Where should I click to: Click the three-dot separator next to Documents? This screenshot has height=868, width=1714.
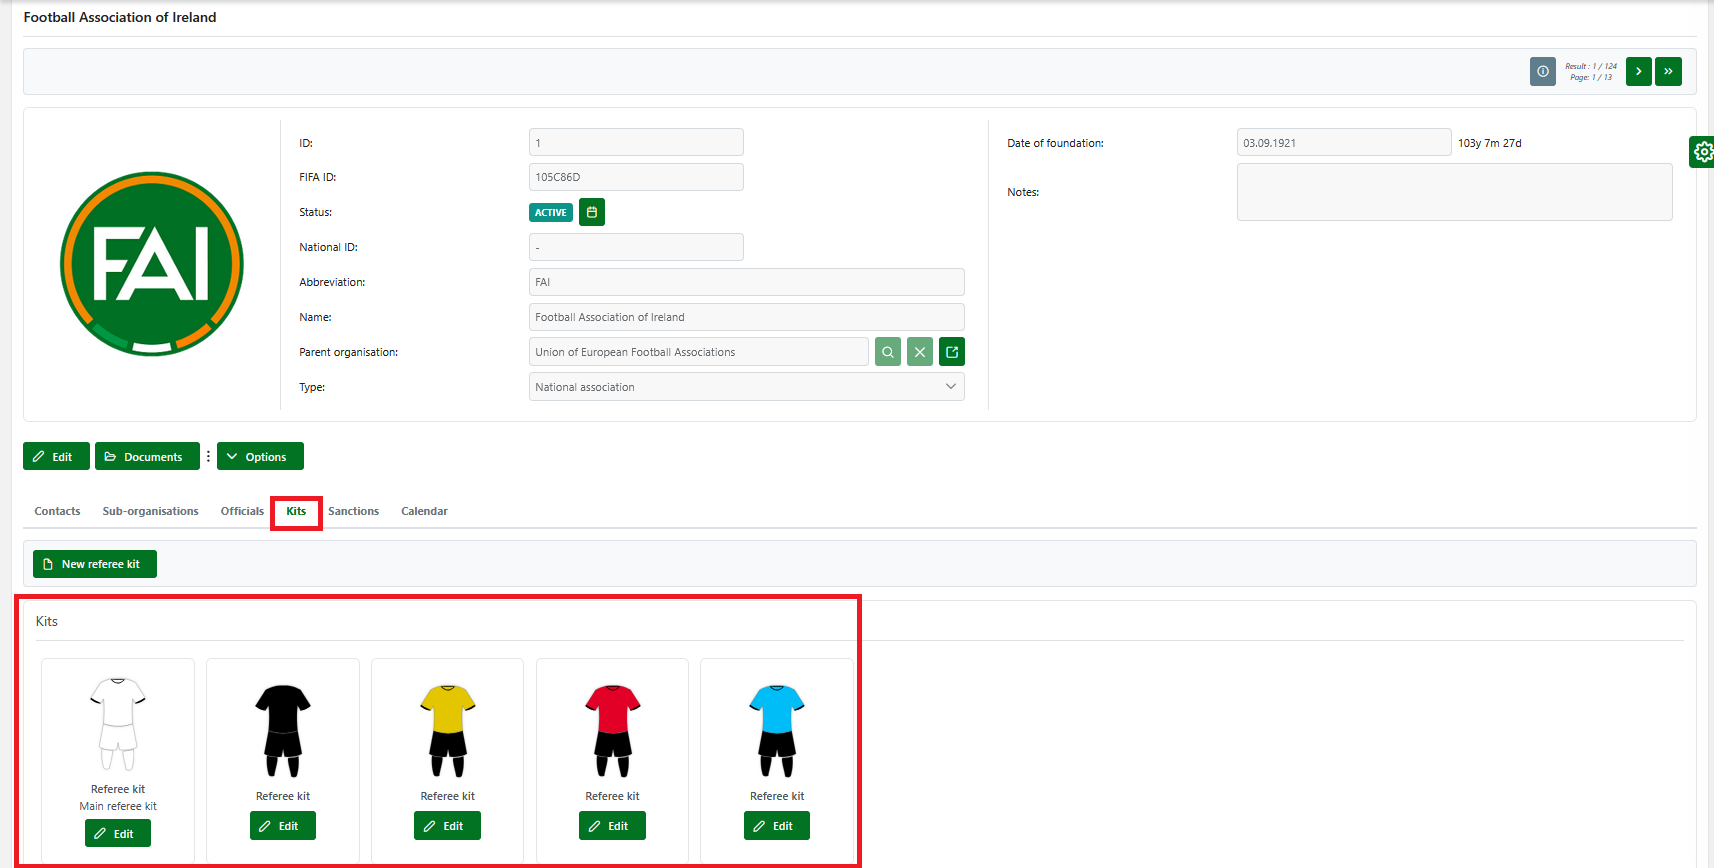[208, 456]
